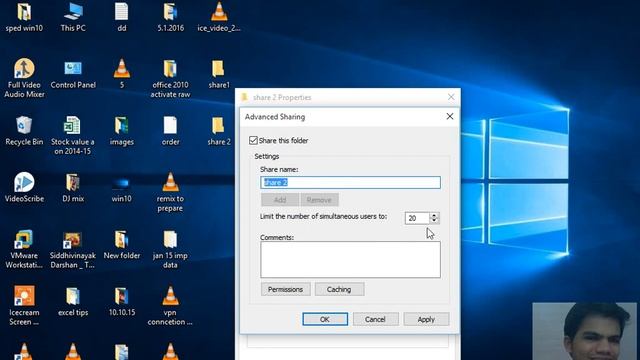Confirm with the OK button

(325, 319)
